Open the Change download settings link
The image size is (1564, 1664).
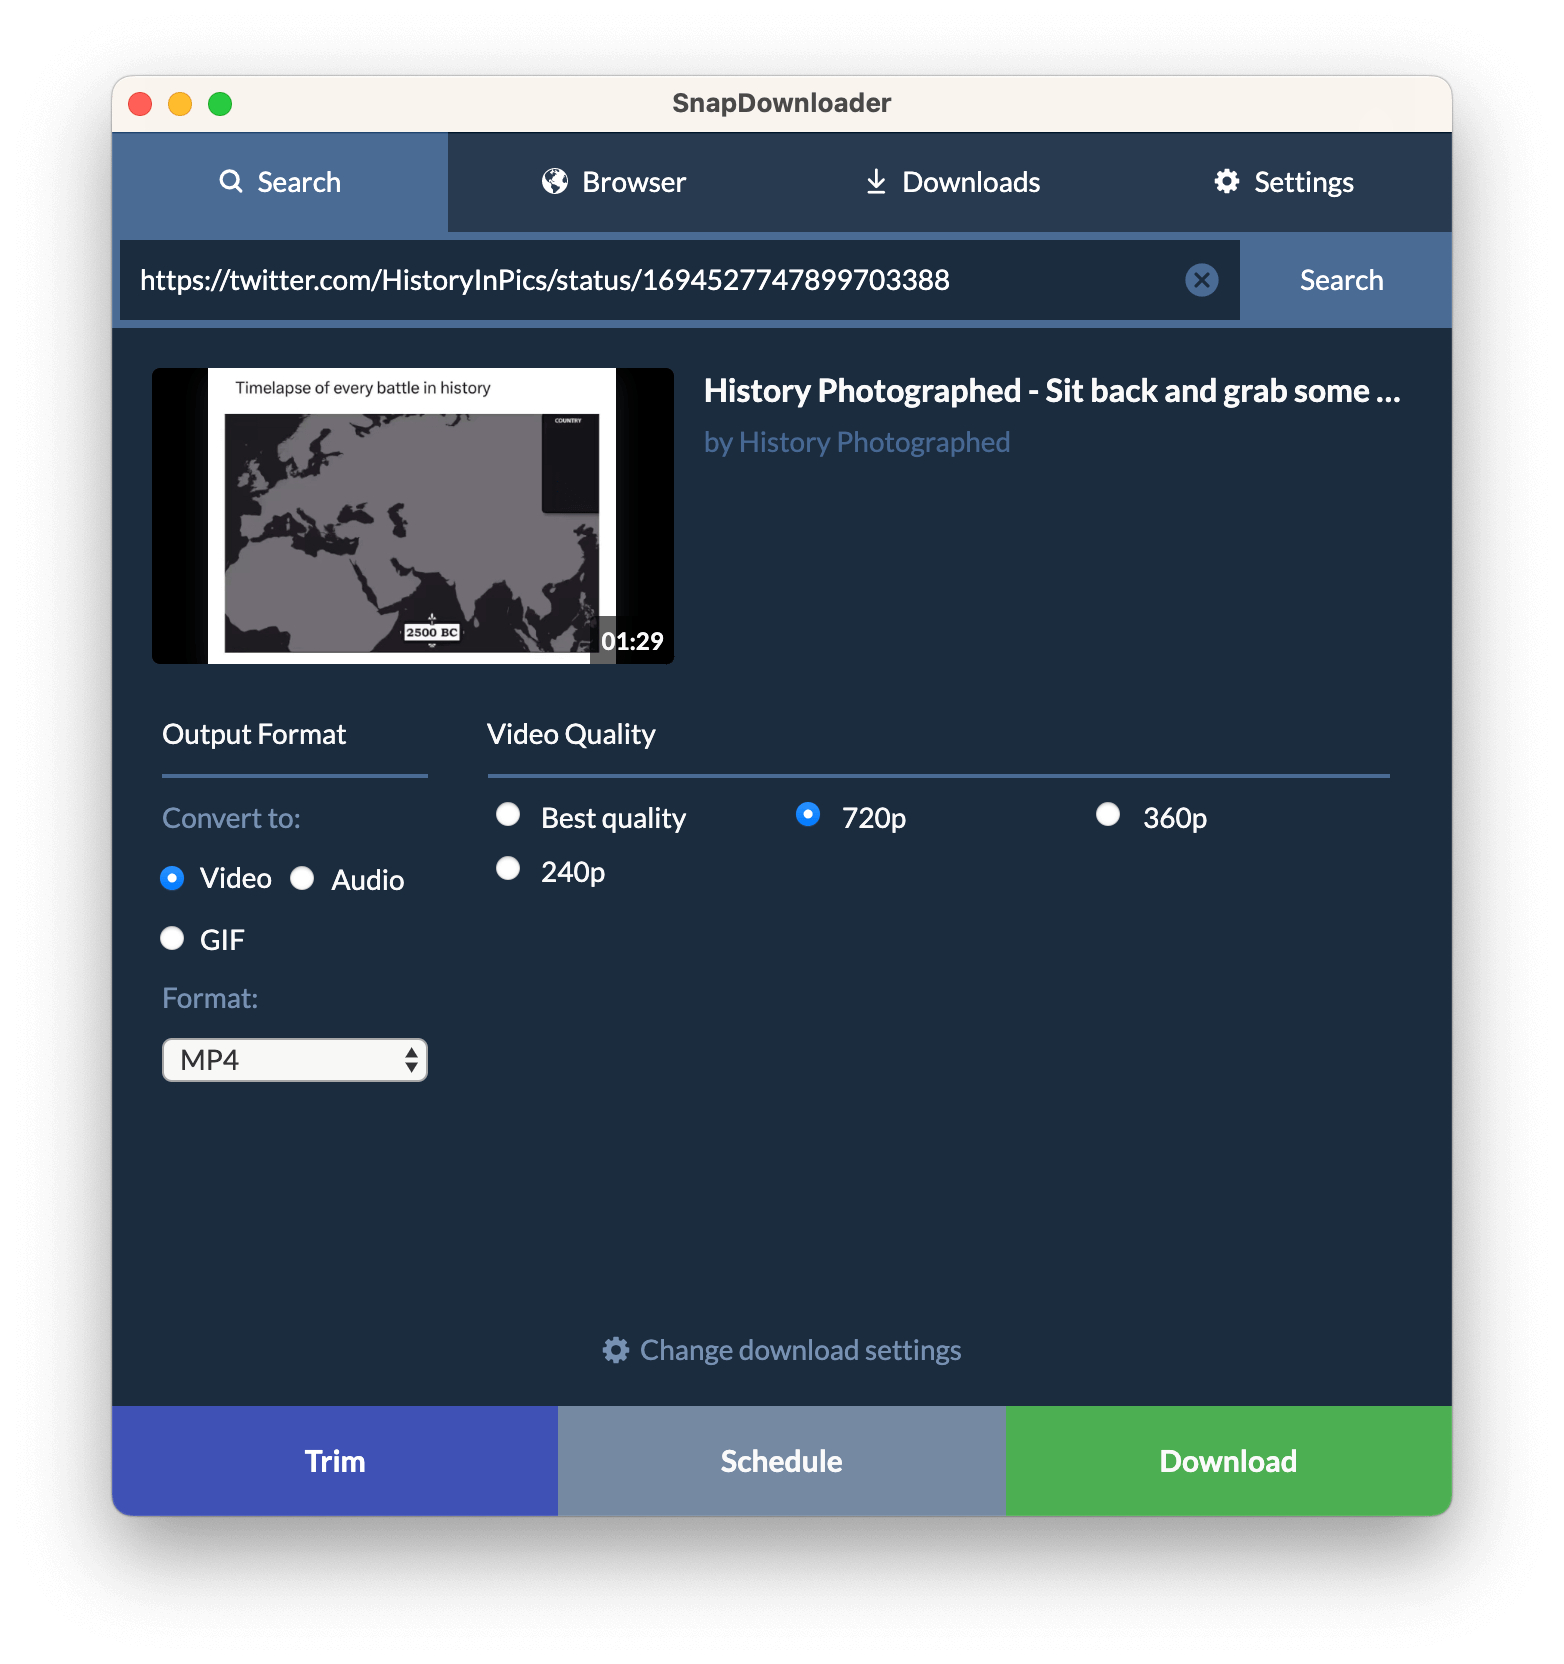tap(800, 1350)
